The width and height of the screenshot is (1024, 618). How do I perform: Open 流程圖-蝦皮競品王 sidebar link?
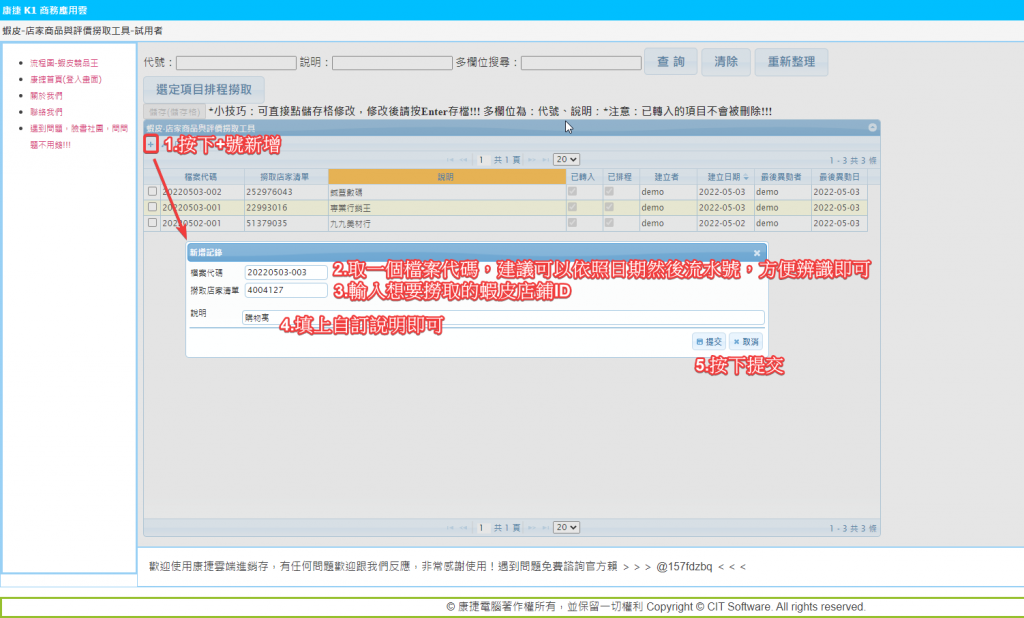coord(63,63)
